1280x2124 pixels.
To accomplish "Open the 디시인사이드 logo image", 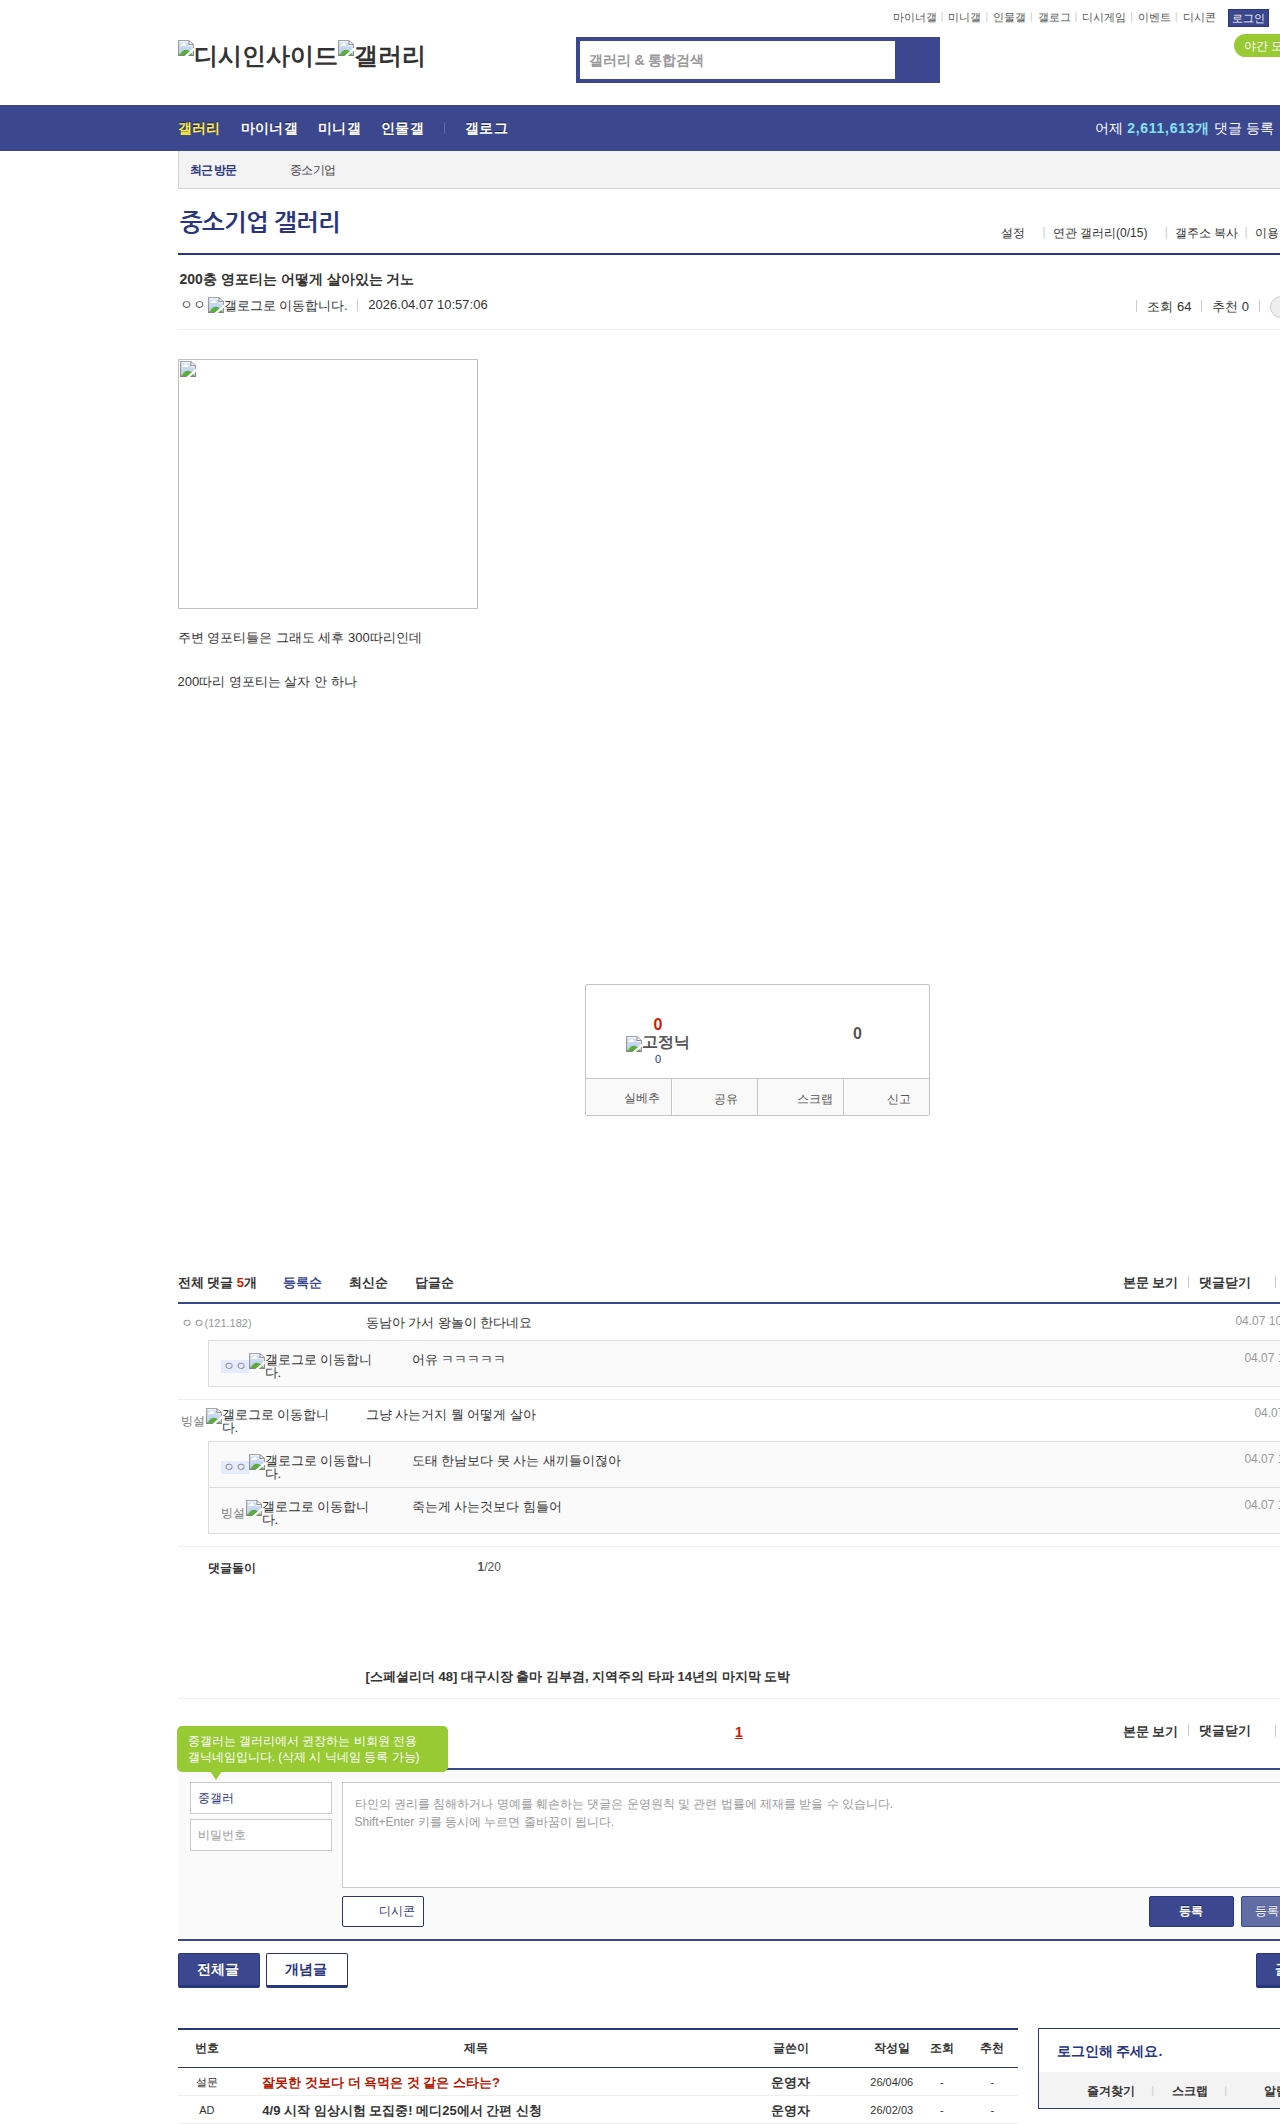I will click(258, 55).
